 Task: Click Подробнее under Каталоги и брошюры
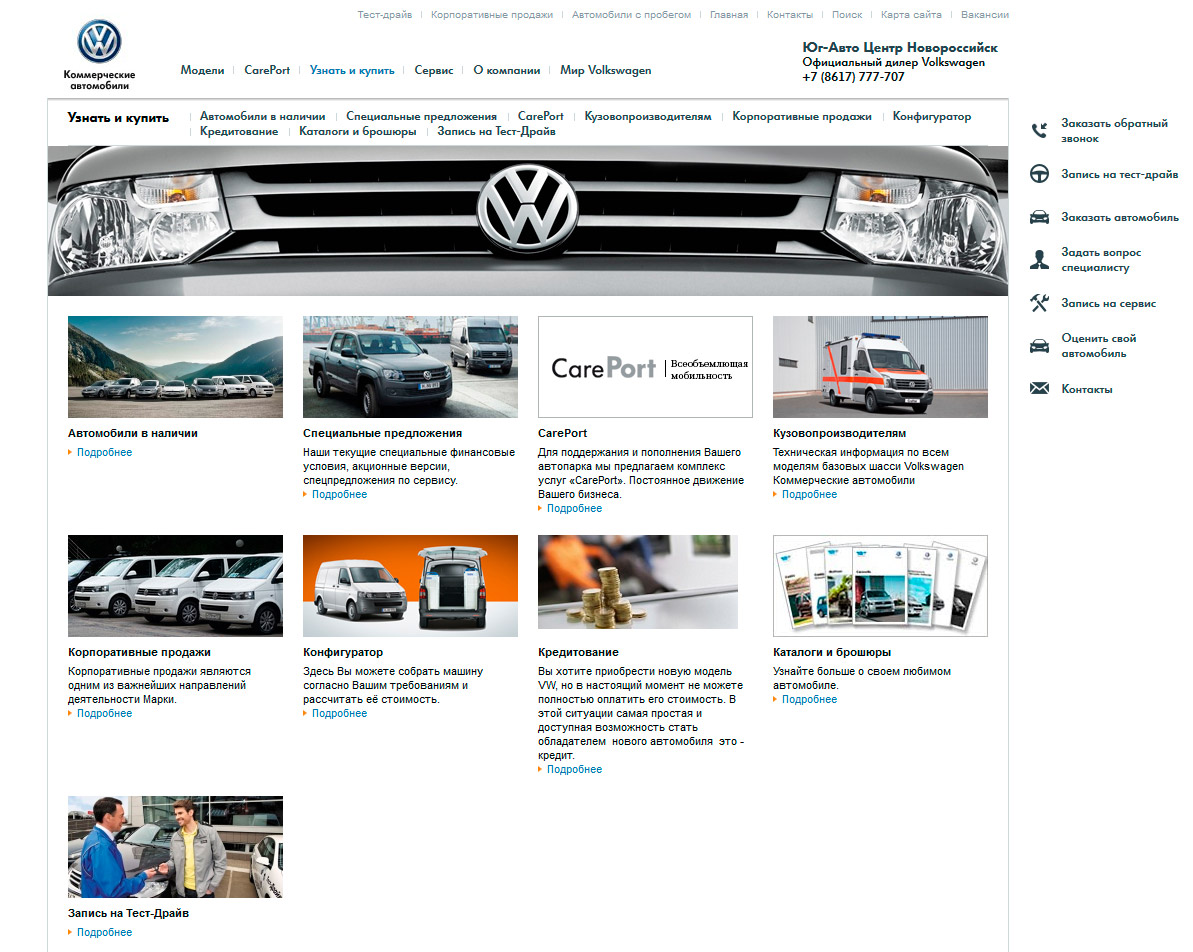[x=810, y=699]
